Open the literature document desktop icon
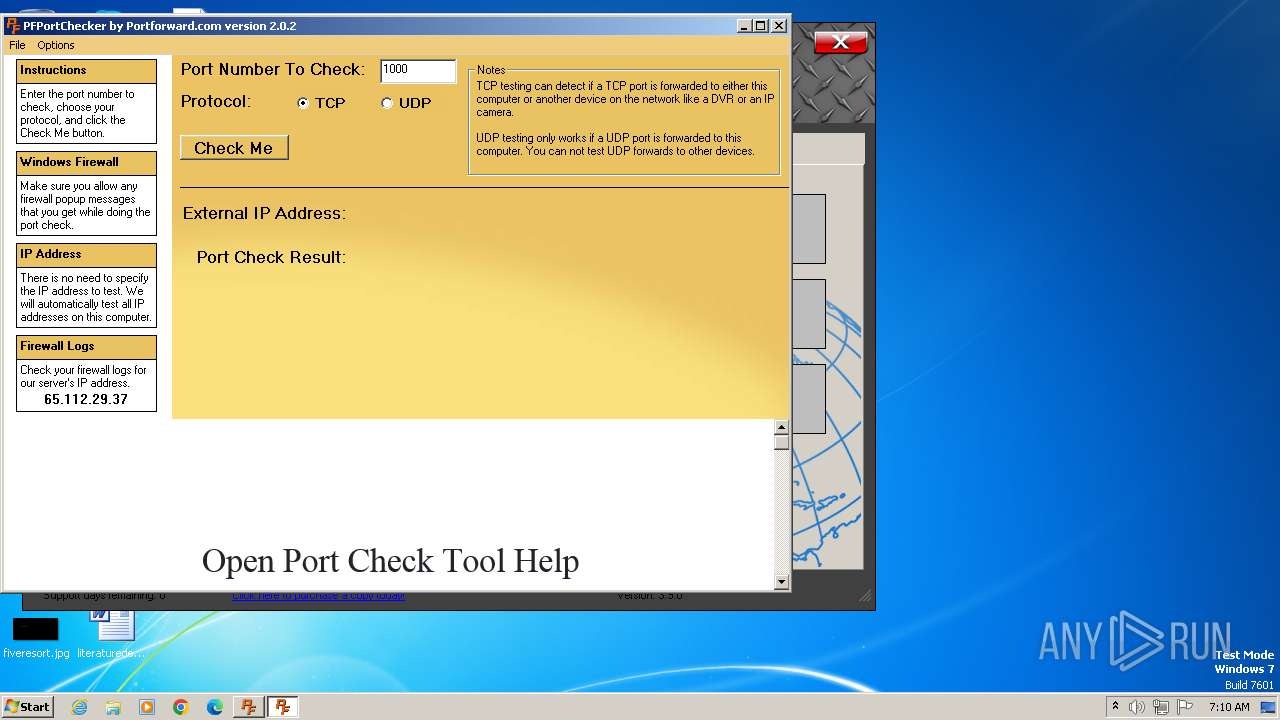 coord(111,635)
